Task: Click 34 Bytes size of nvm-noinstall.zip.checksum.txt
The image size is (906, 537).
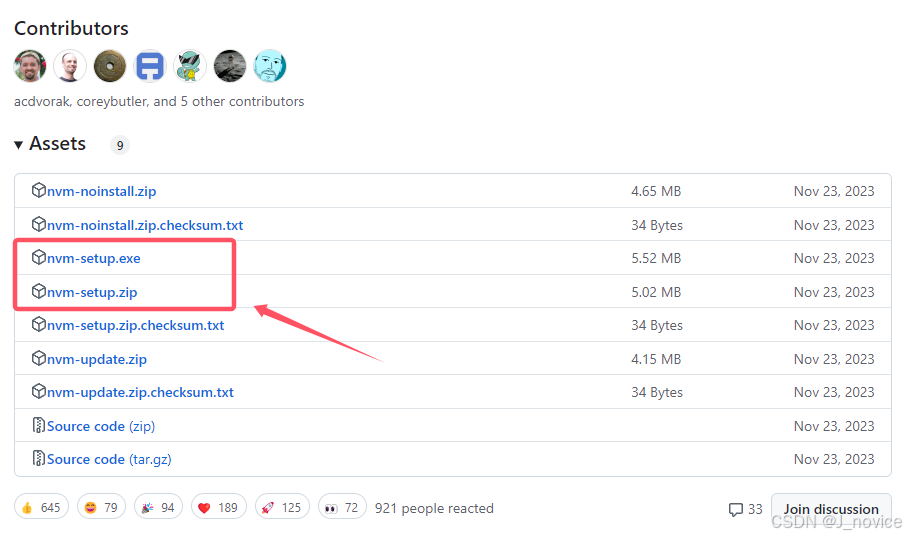Action: tap(657, 225)
